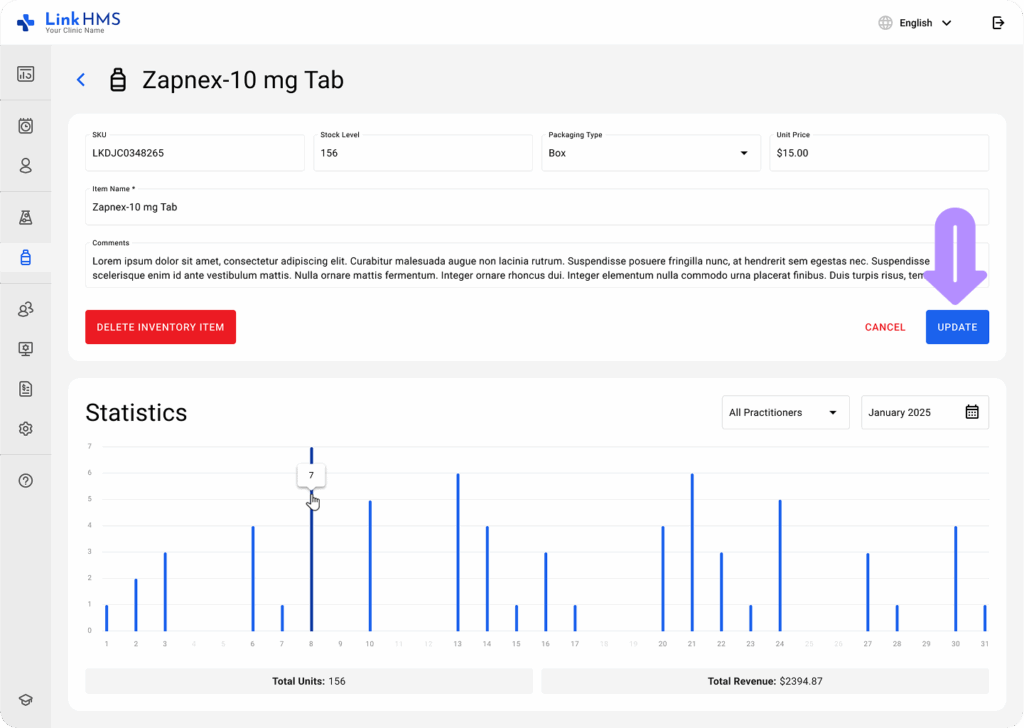
Task: Click the Link HMS logo
Action: (69, 23)
